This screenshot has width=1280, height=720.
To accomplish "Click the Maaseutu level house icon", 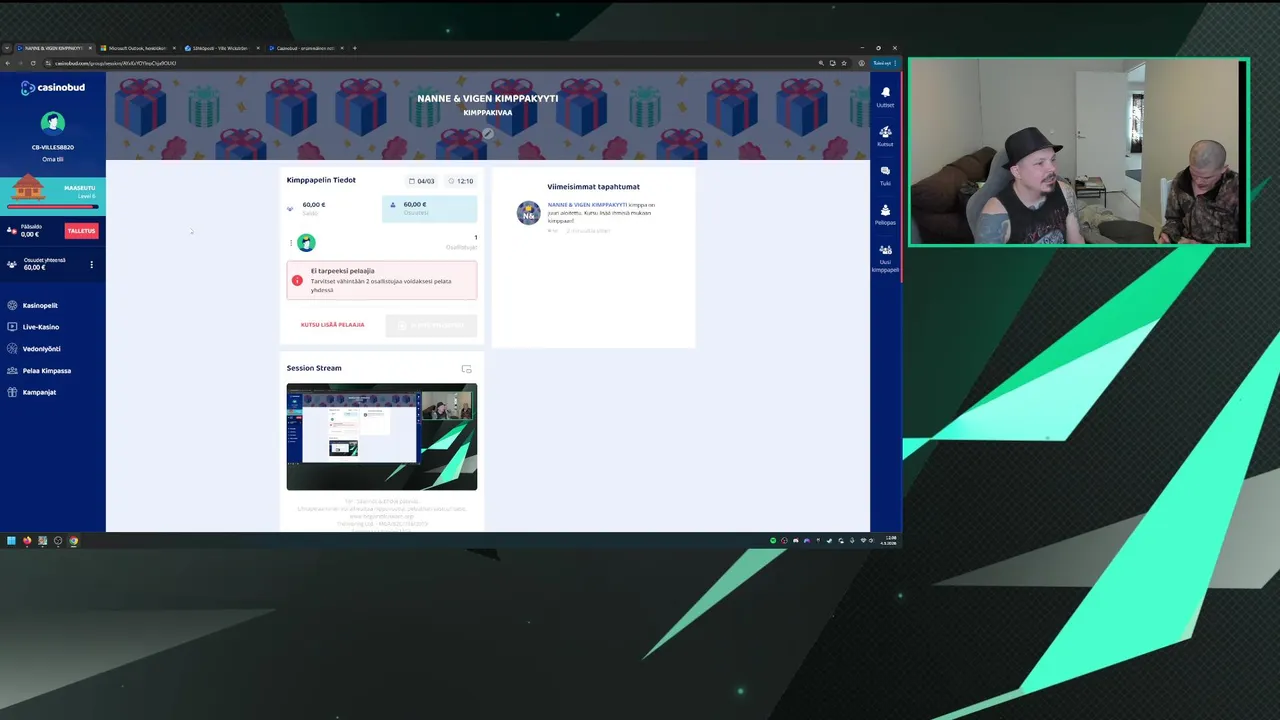I will coord(28,188).
